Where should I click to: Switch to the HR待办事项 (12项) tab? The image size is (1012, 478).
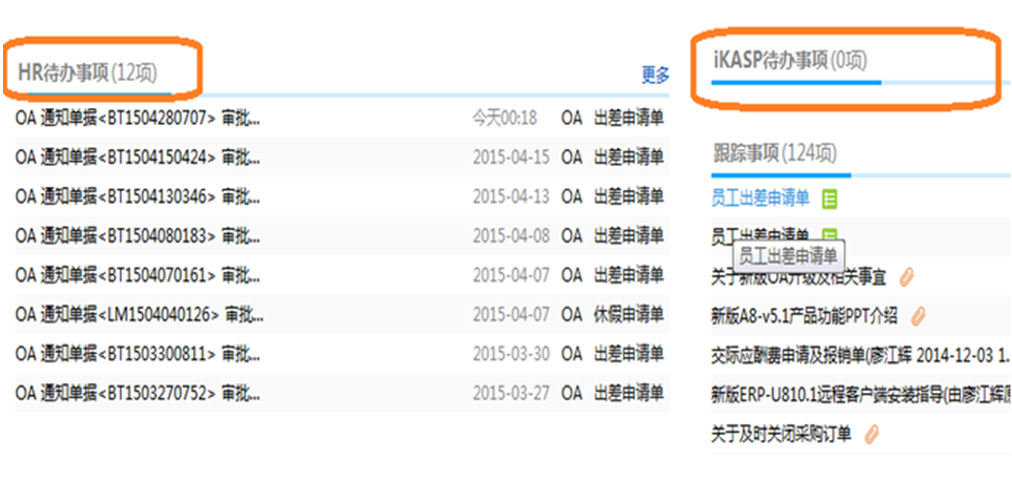[87, 73]
